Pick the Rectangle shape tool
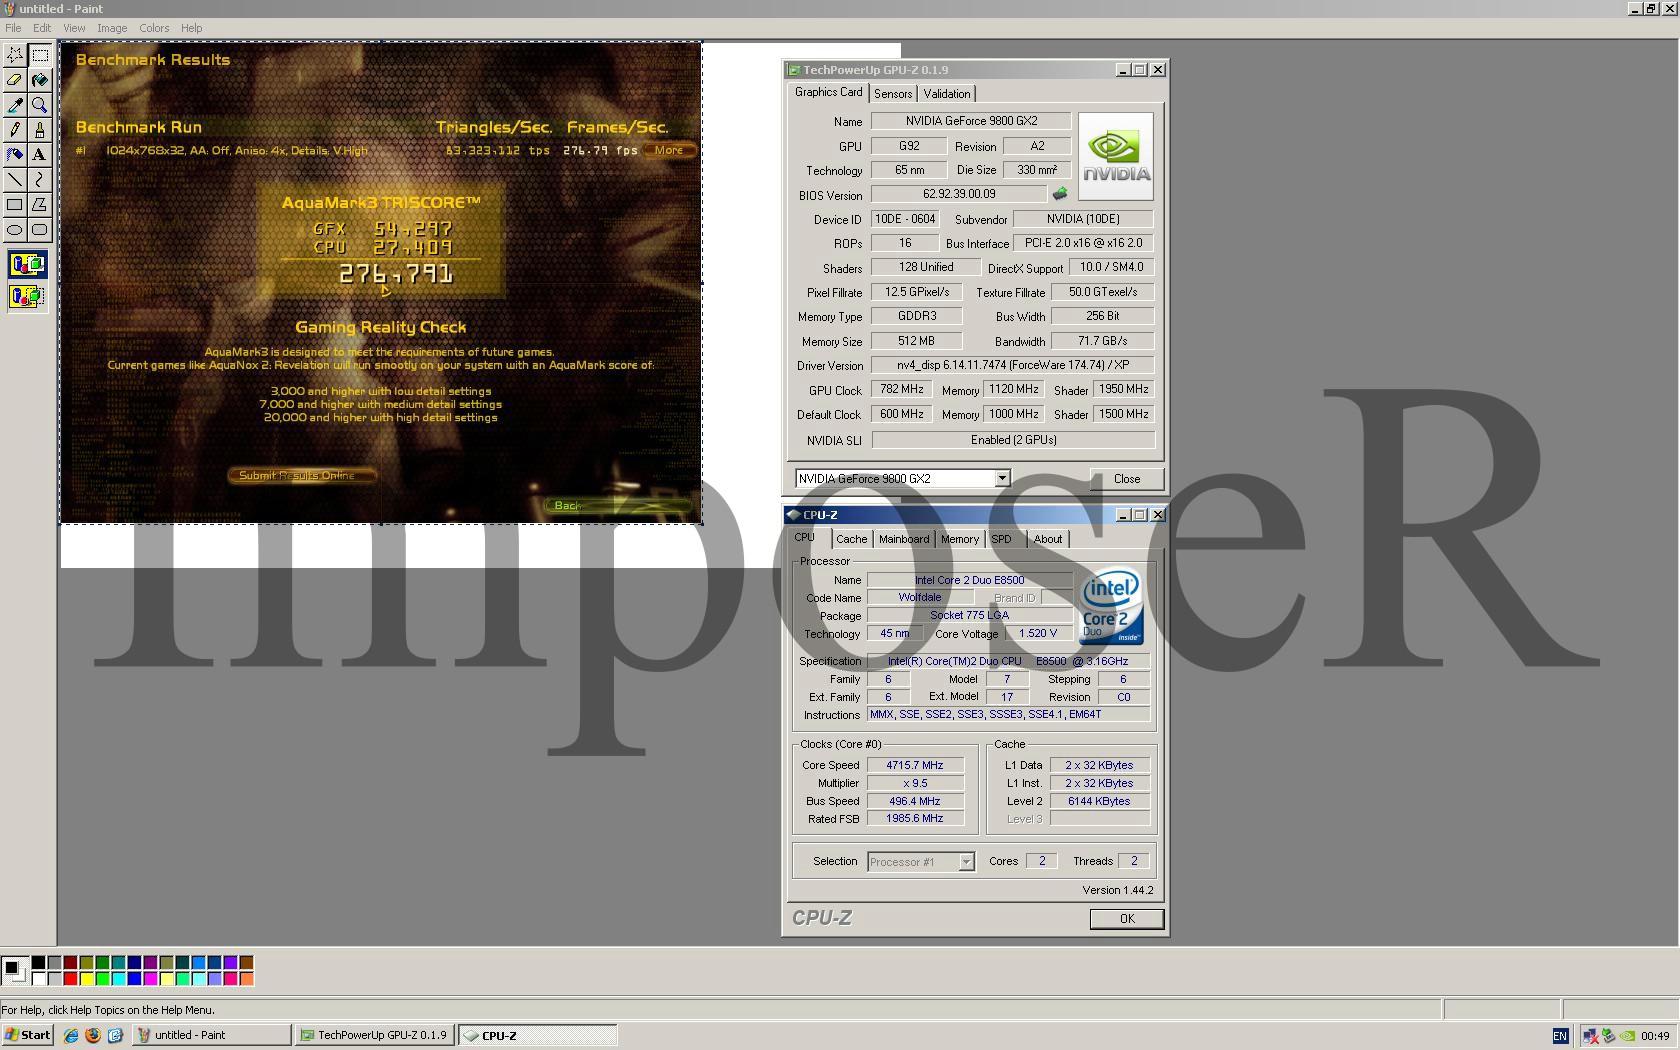 [15, 205]
